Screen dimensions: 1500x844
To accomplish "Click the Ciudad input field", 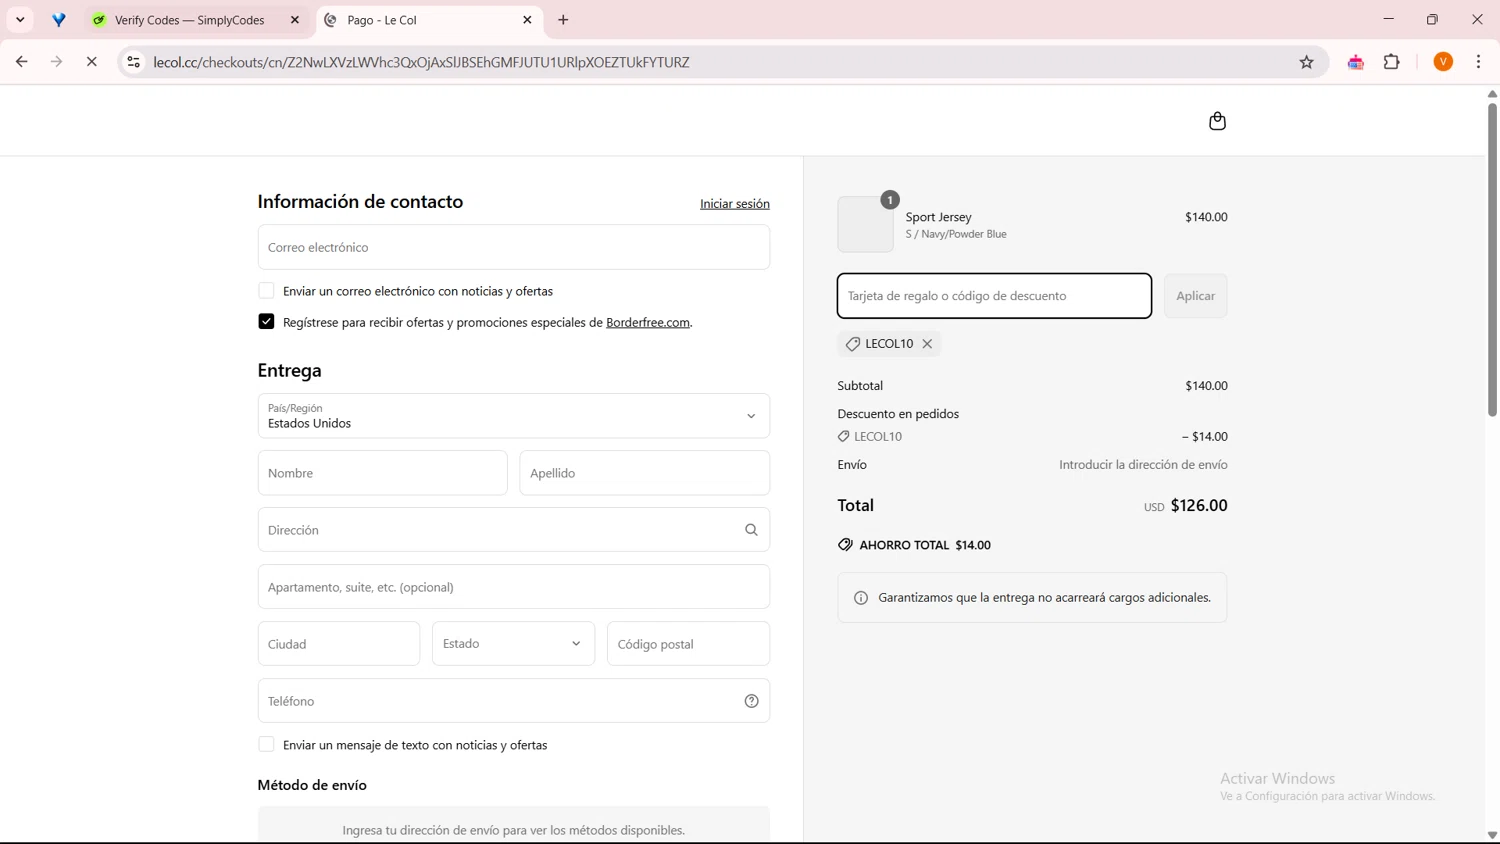I will point(339,644).
